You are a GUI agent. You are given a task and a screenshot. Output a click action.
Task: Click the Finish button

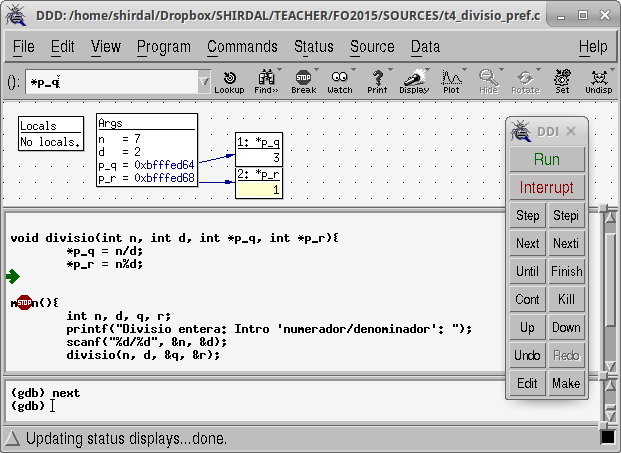566,271
